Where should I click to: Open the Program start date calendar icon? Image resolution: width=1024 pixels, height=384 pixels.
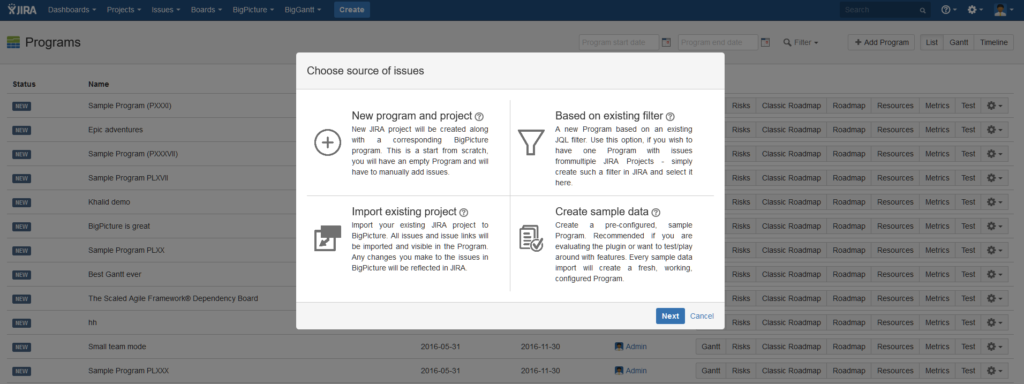(x=666, y=42)
